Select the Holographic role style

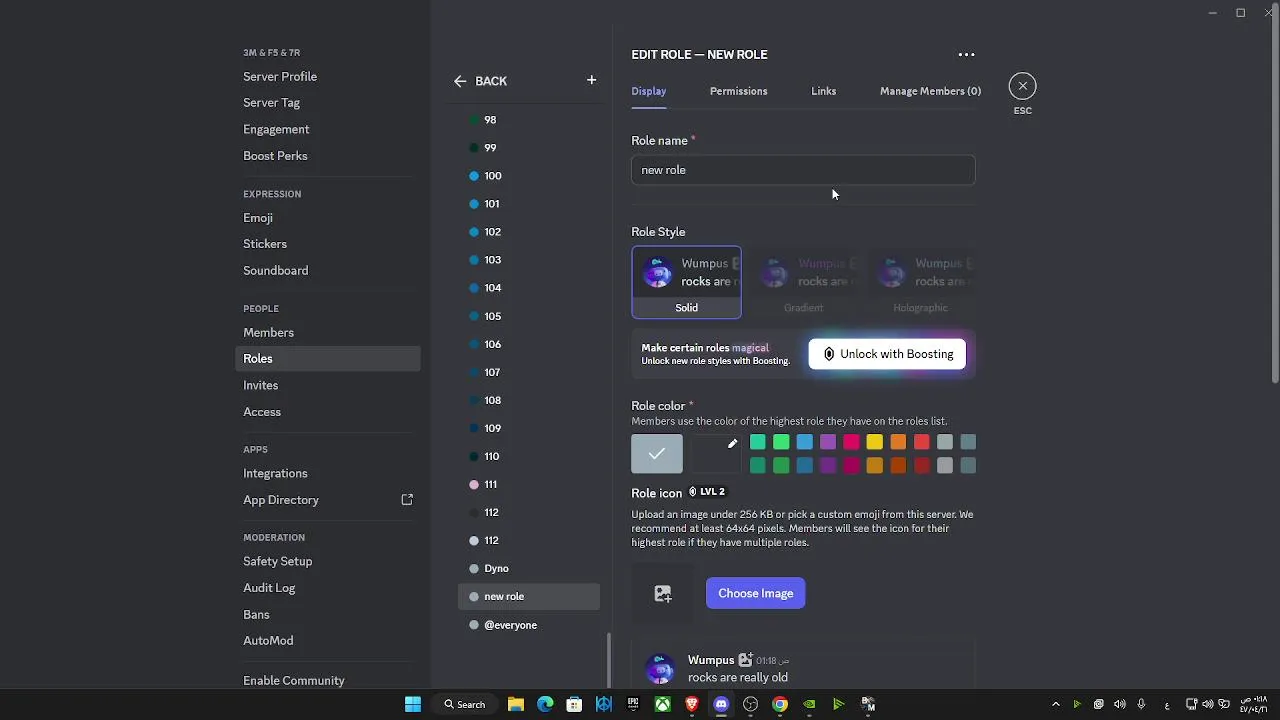(x=920, y=282)
